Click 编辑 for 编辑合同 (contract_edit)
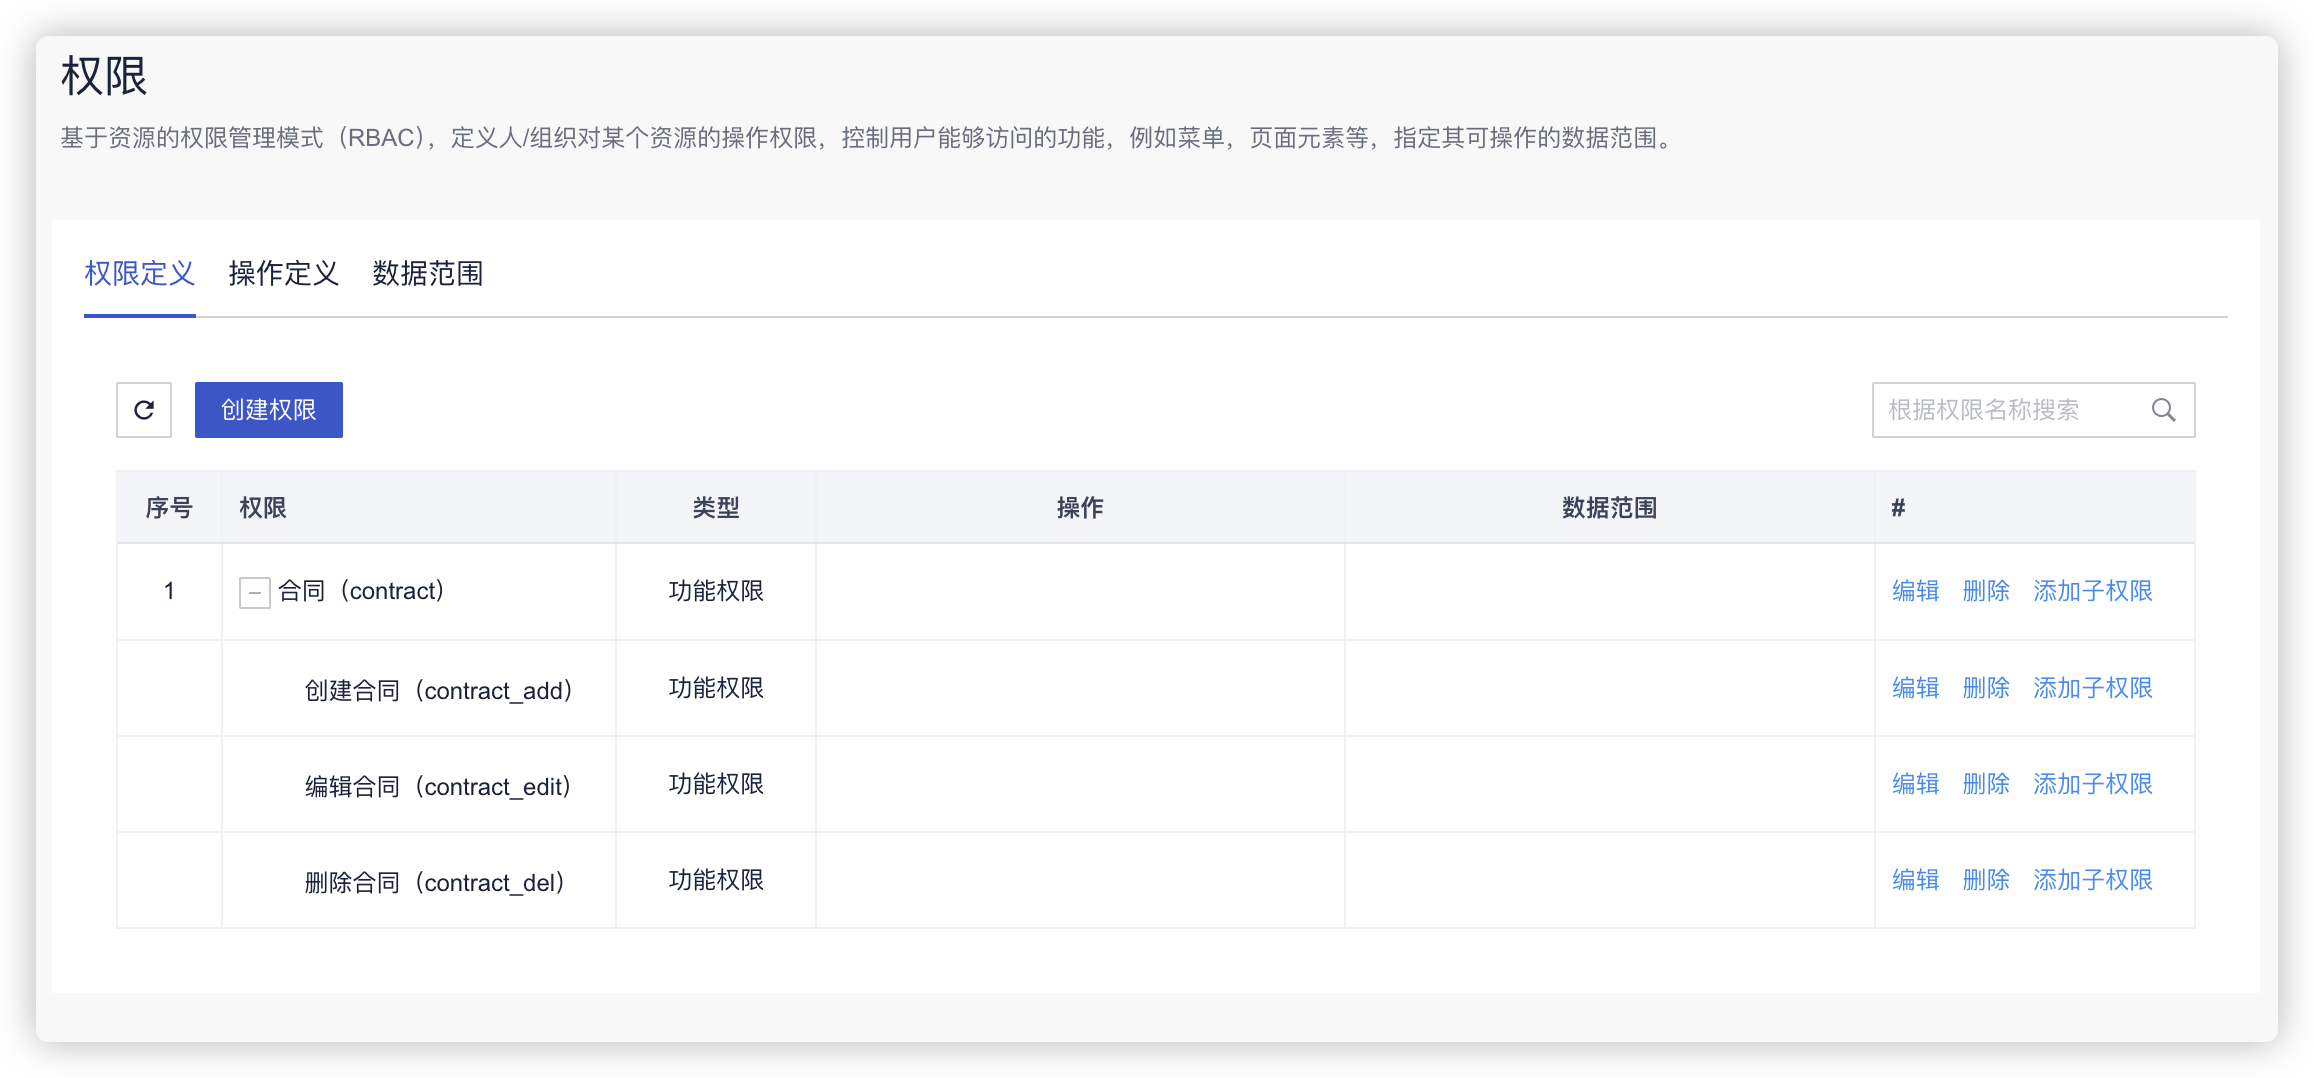 coord(1915,784)
